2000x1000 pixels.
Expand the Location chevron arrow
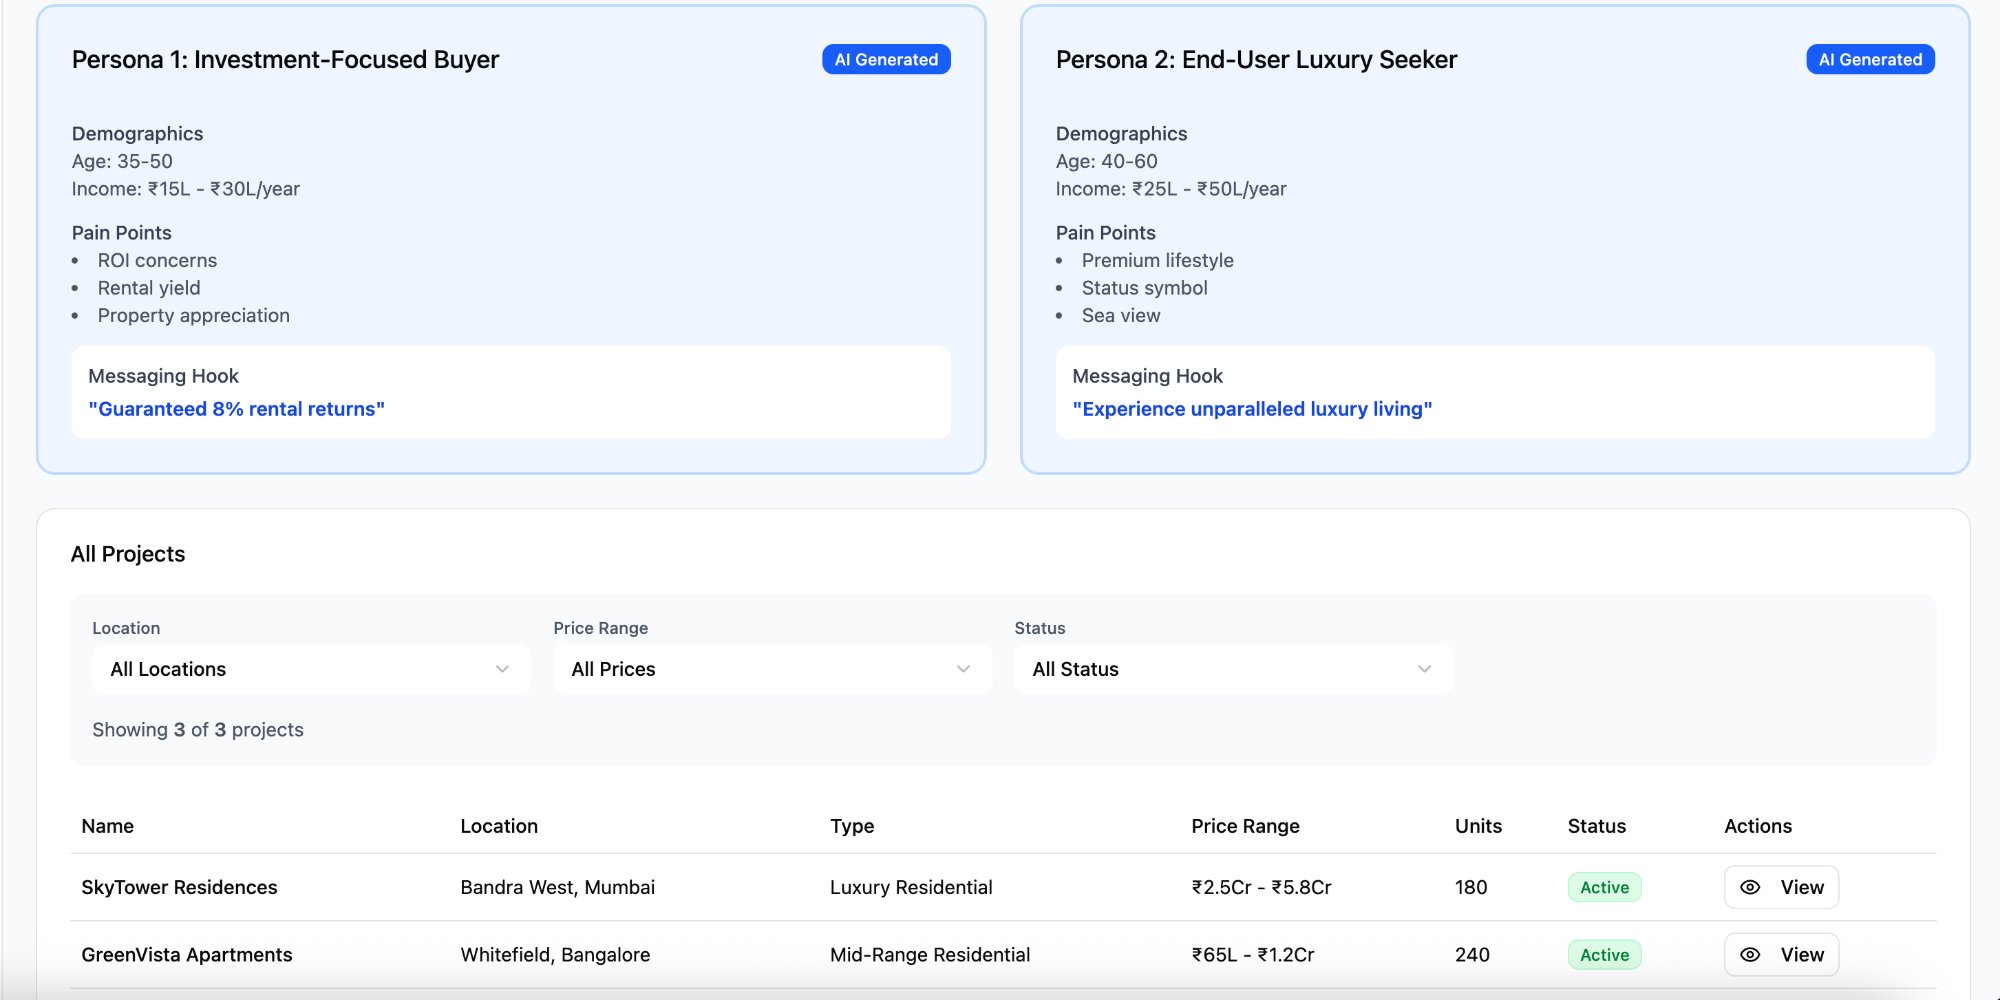tap(502, 669)
